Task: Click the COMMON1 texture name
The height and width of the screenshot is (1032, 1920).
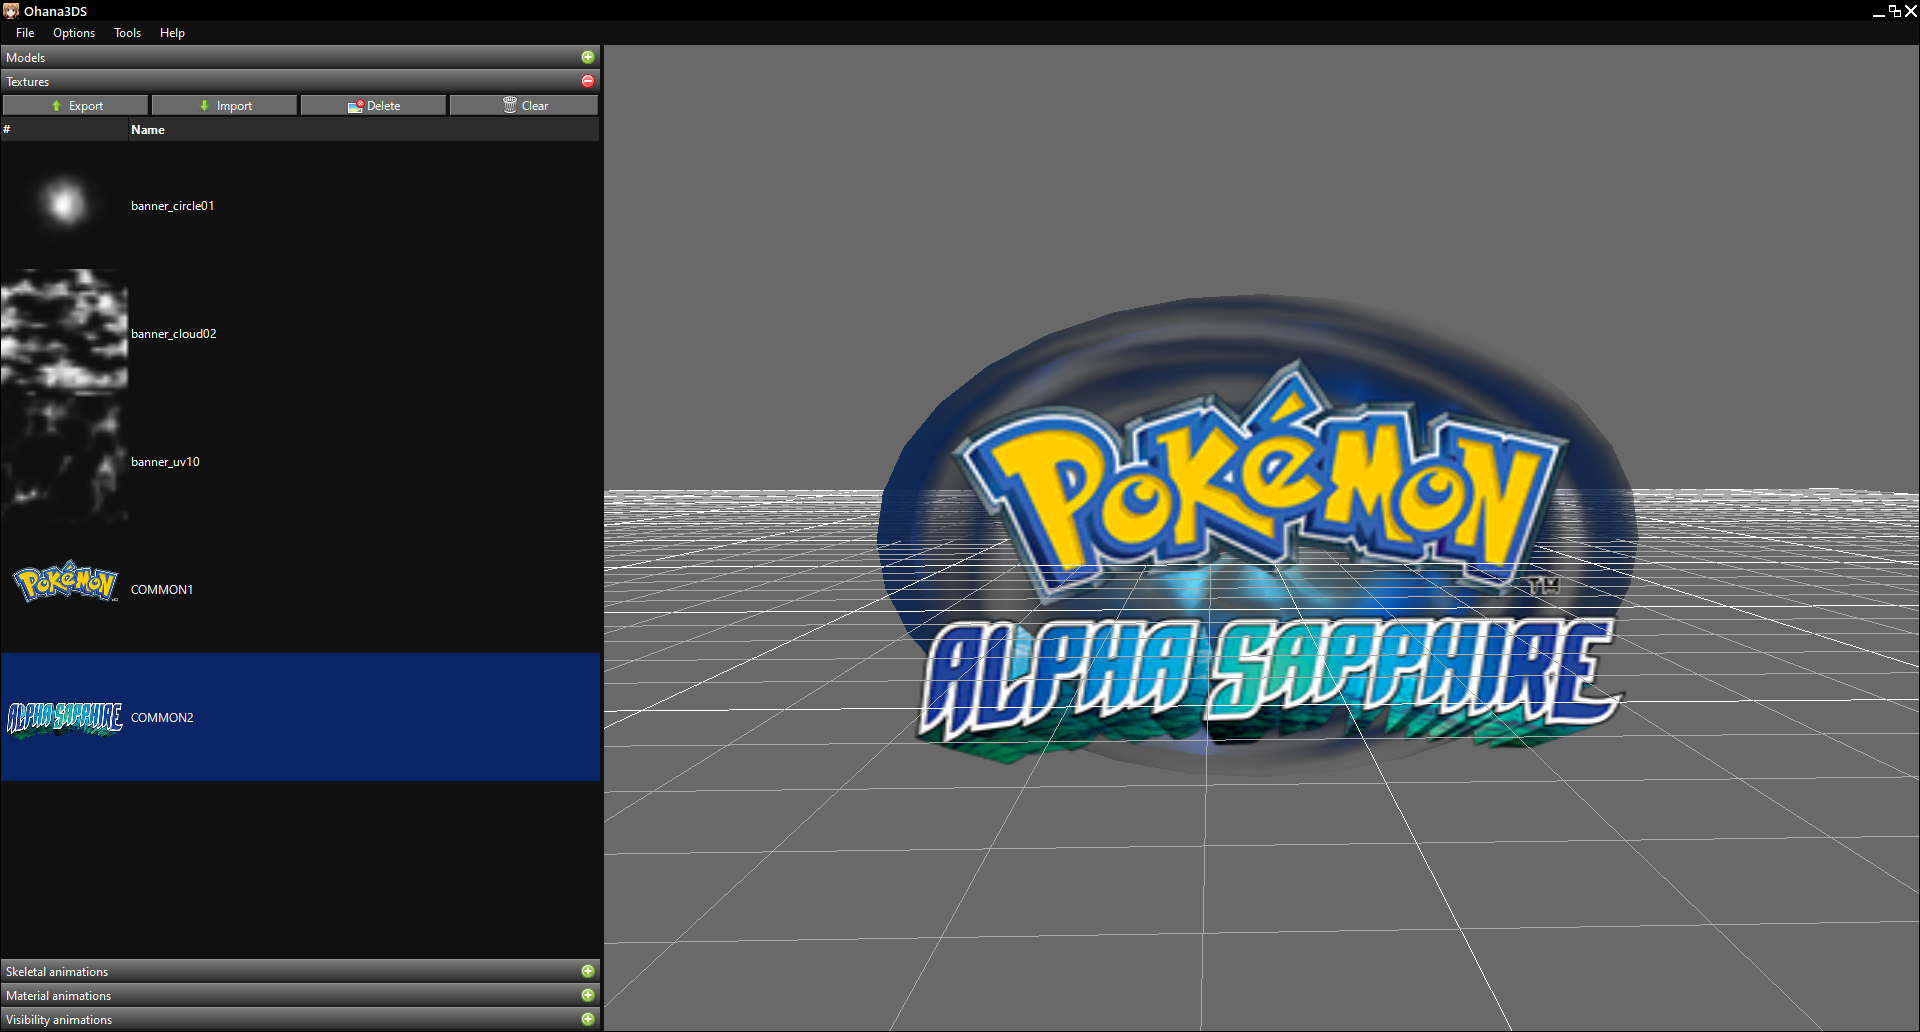Action: [162, 590]
